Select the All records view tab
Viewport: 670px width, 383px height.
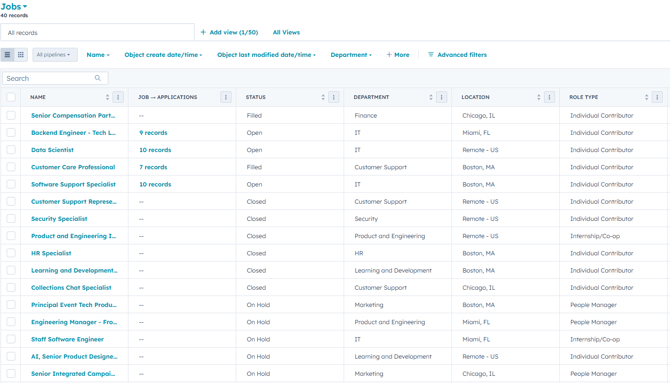coord(97,32)
